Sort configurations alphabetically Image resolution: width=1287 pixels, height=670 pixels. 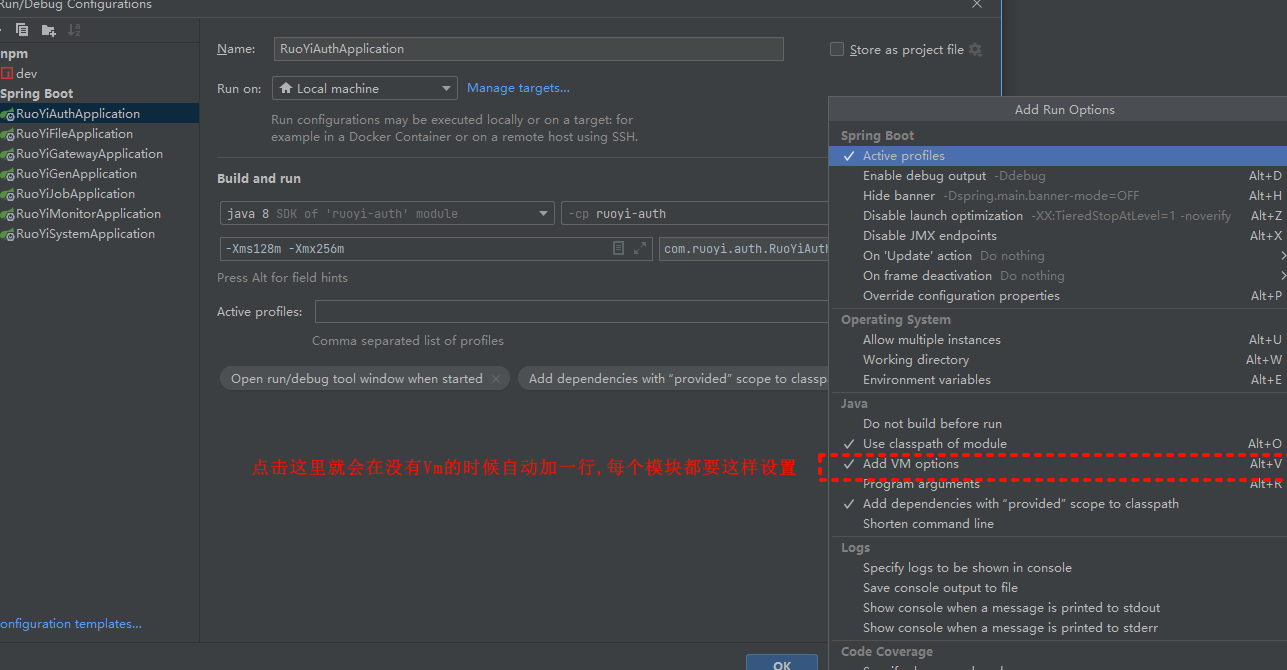74,30
